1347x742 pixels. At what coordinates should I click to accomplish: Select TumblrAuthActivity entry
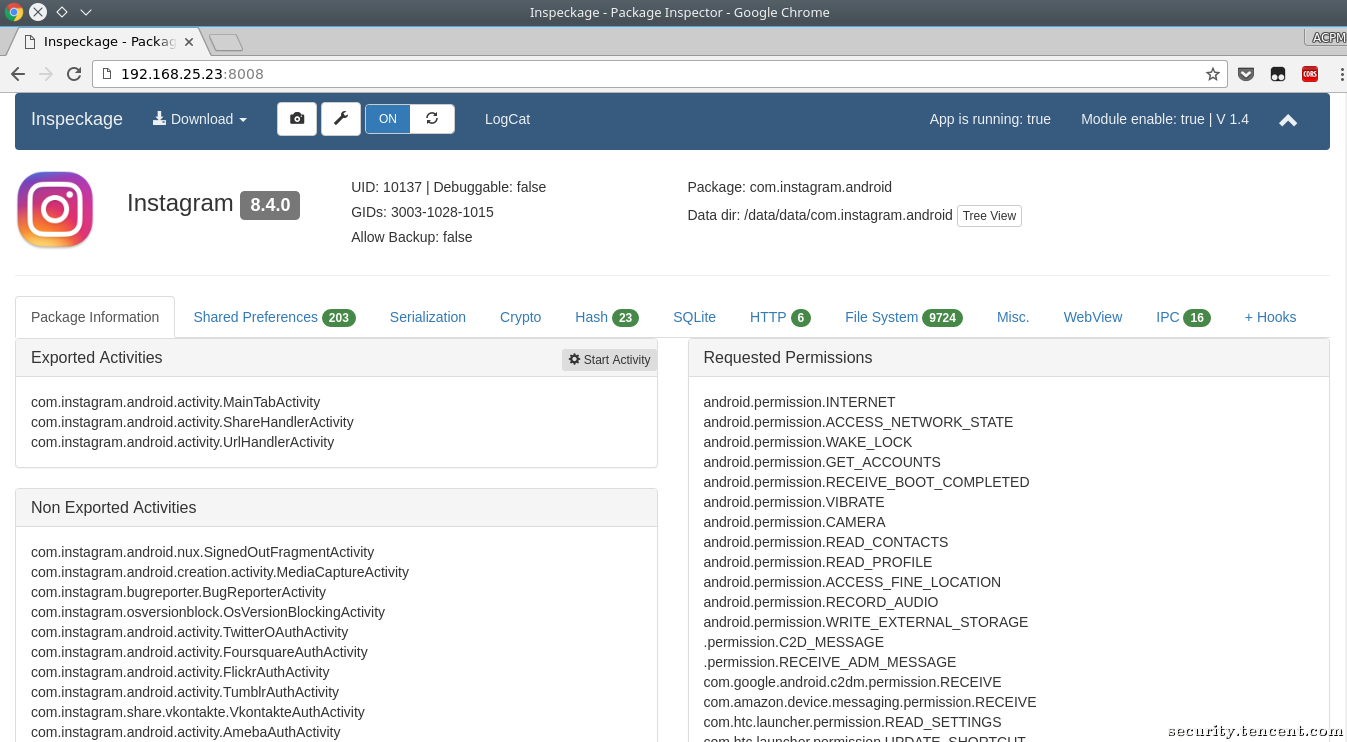click(185, 692)
